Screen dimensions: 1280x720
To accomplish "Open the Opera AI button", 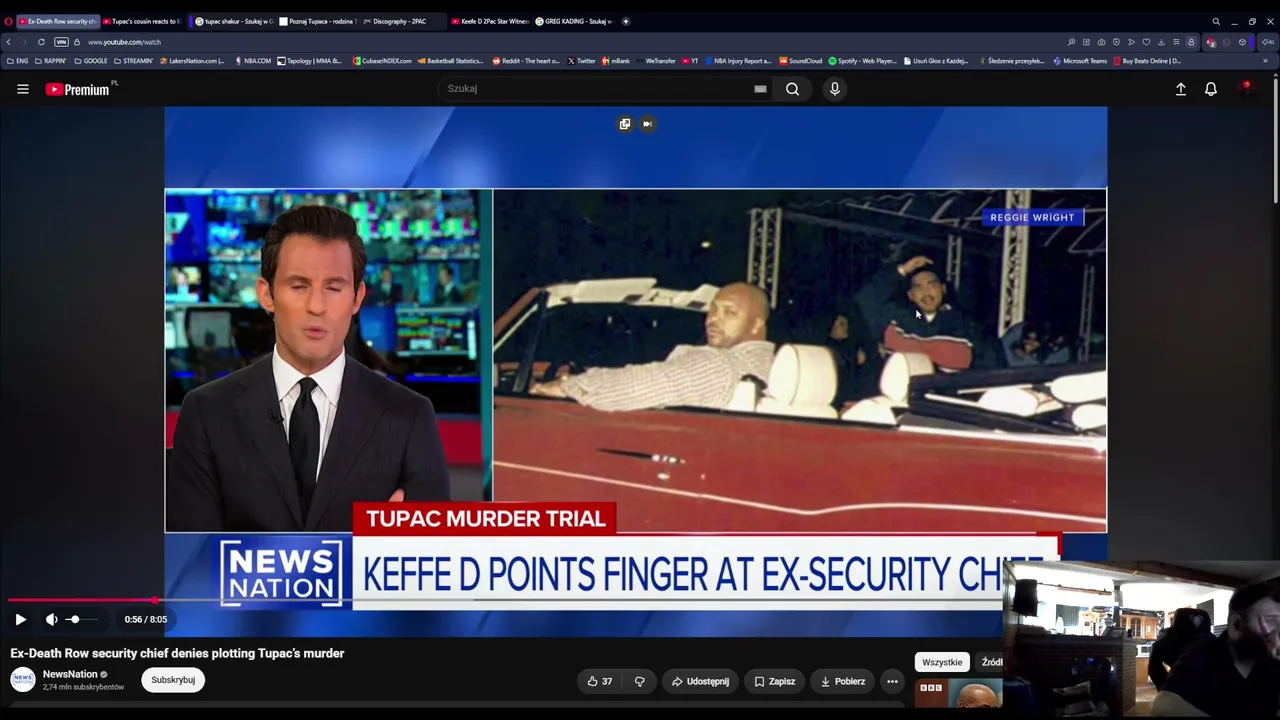I will [x=1268, y=42].
